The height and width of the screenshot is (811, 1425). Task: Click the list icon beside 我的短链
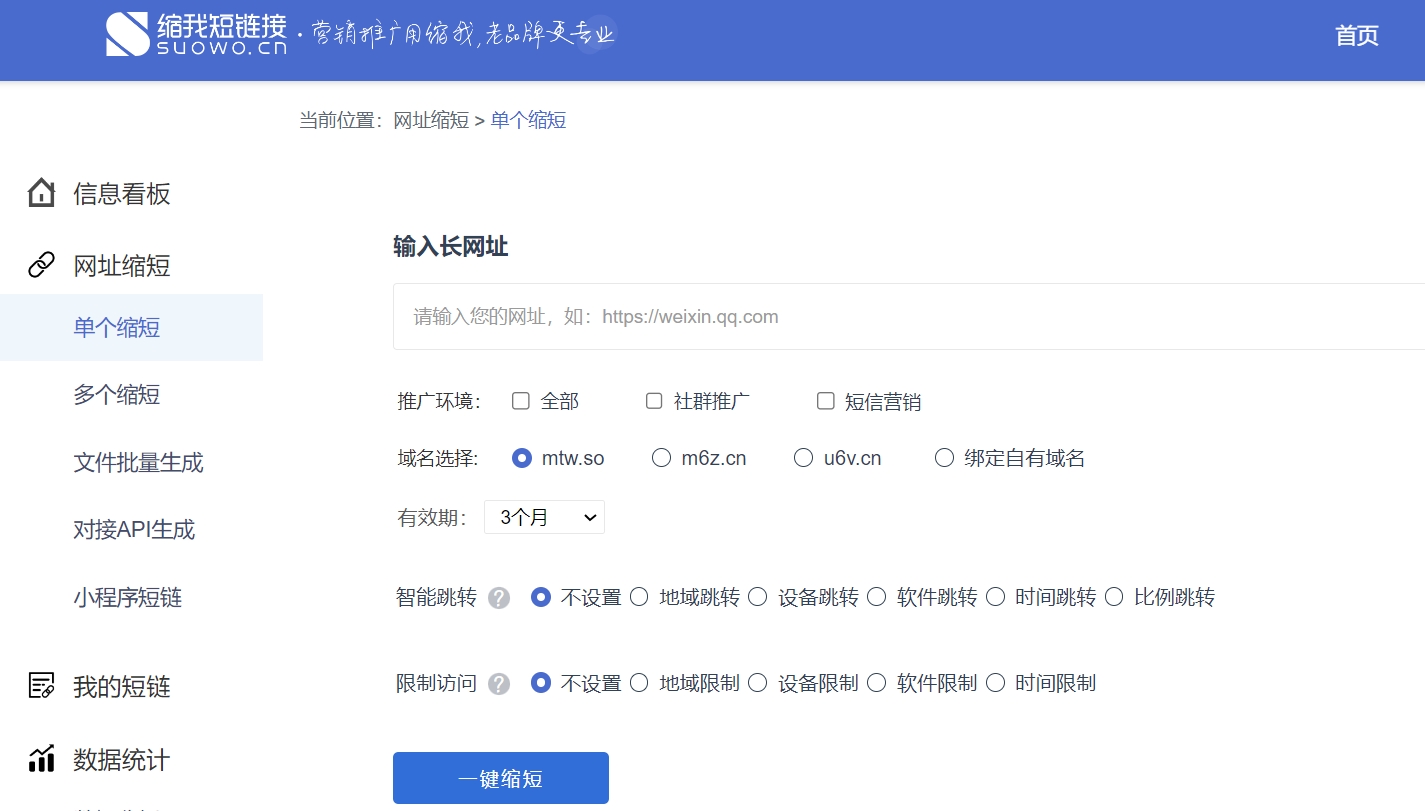pos(41,686)
